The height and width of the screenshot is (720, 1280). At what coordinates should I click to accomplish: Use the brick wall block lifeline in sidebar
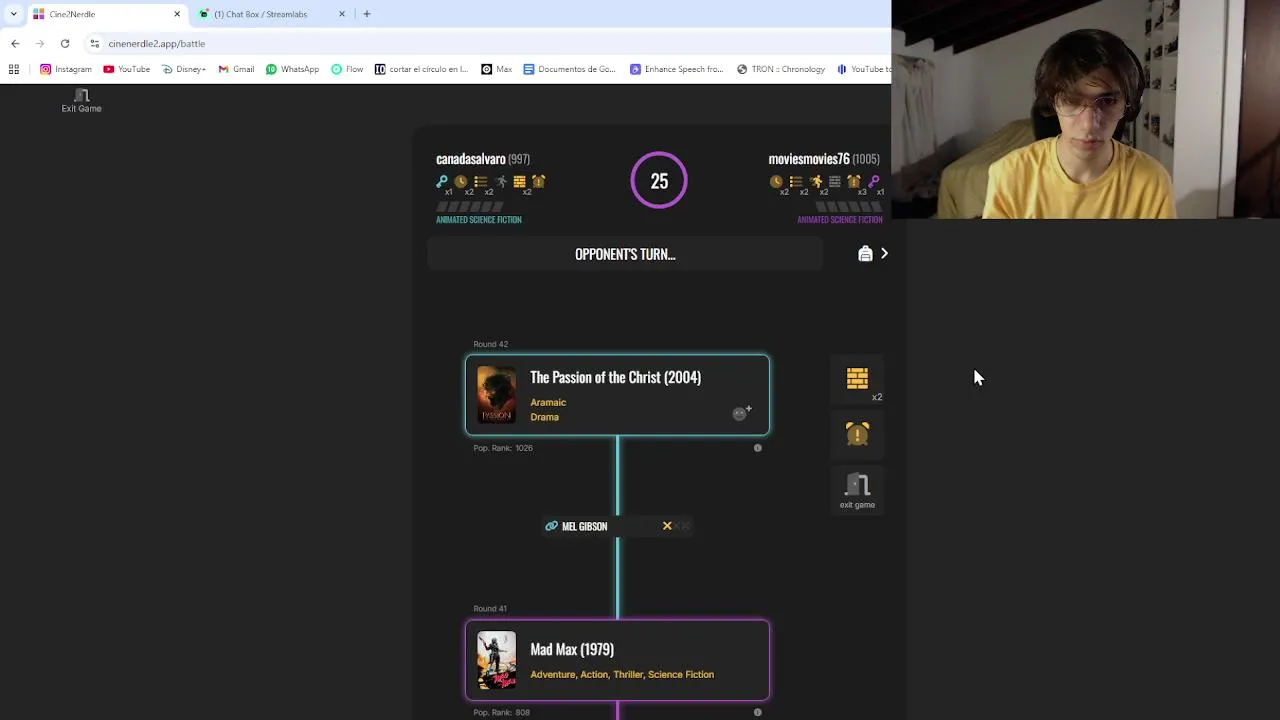click(x=857, y=378)
